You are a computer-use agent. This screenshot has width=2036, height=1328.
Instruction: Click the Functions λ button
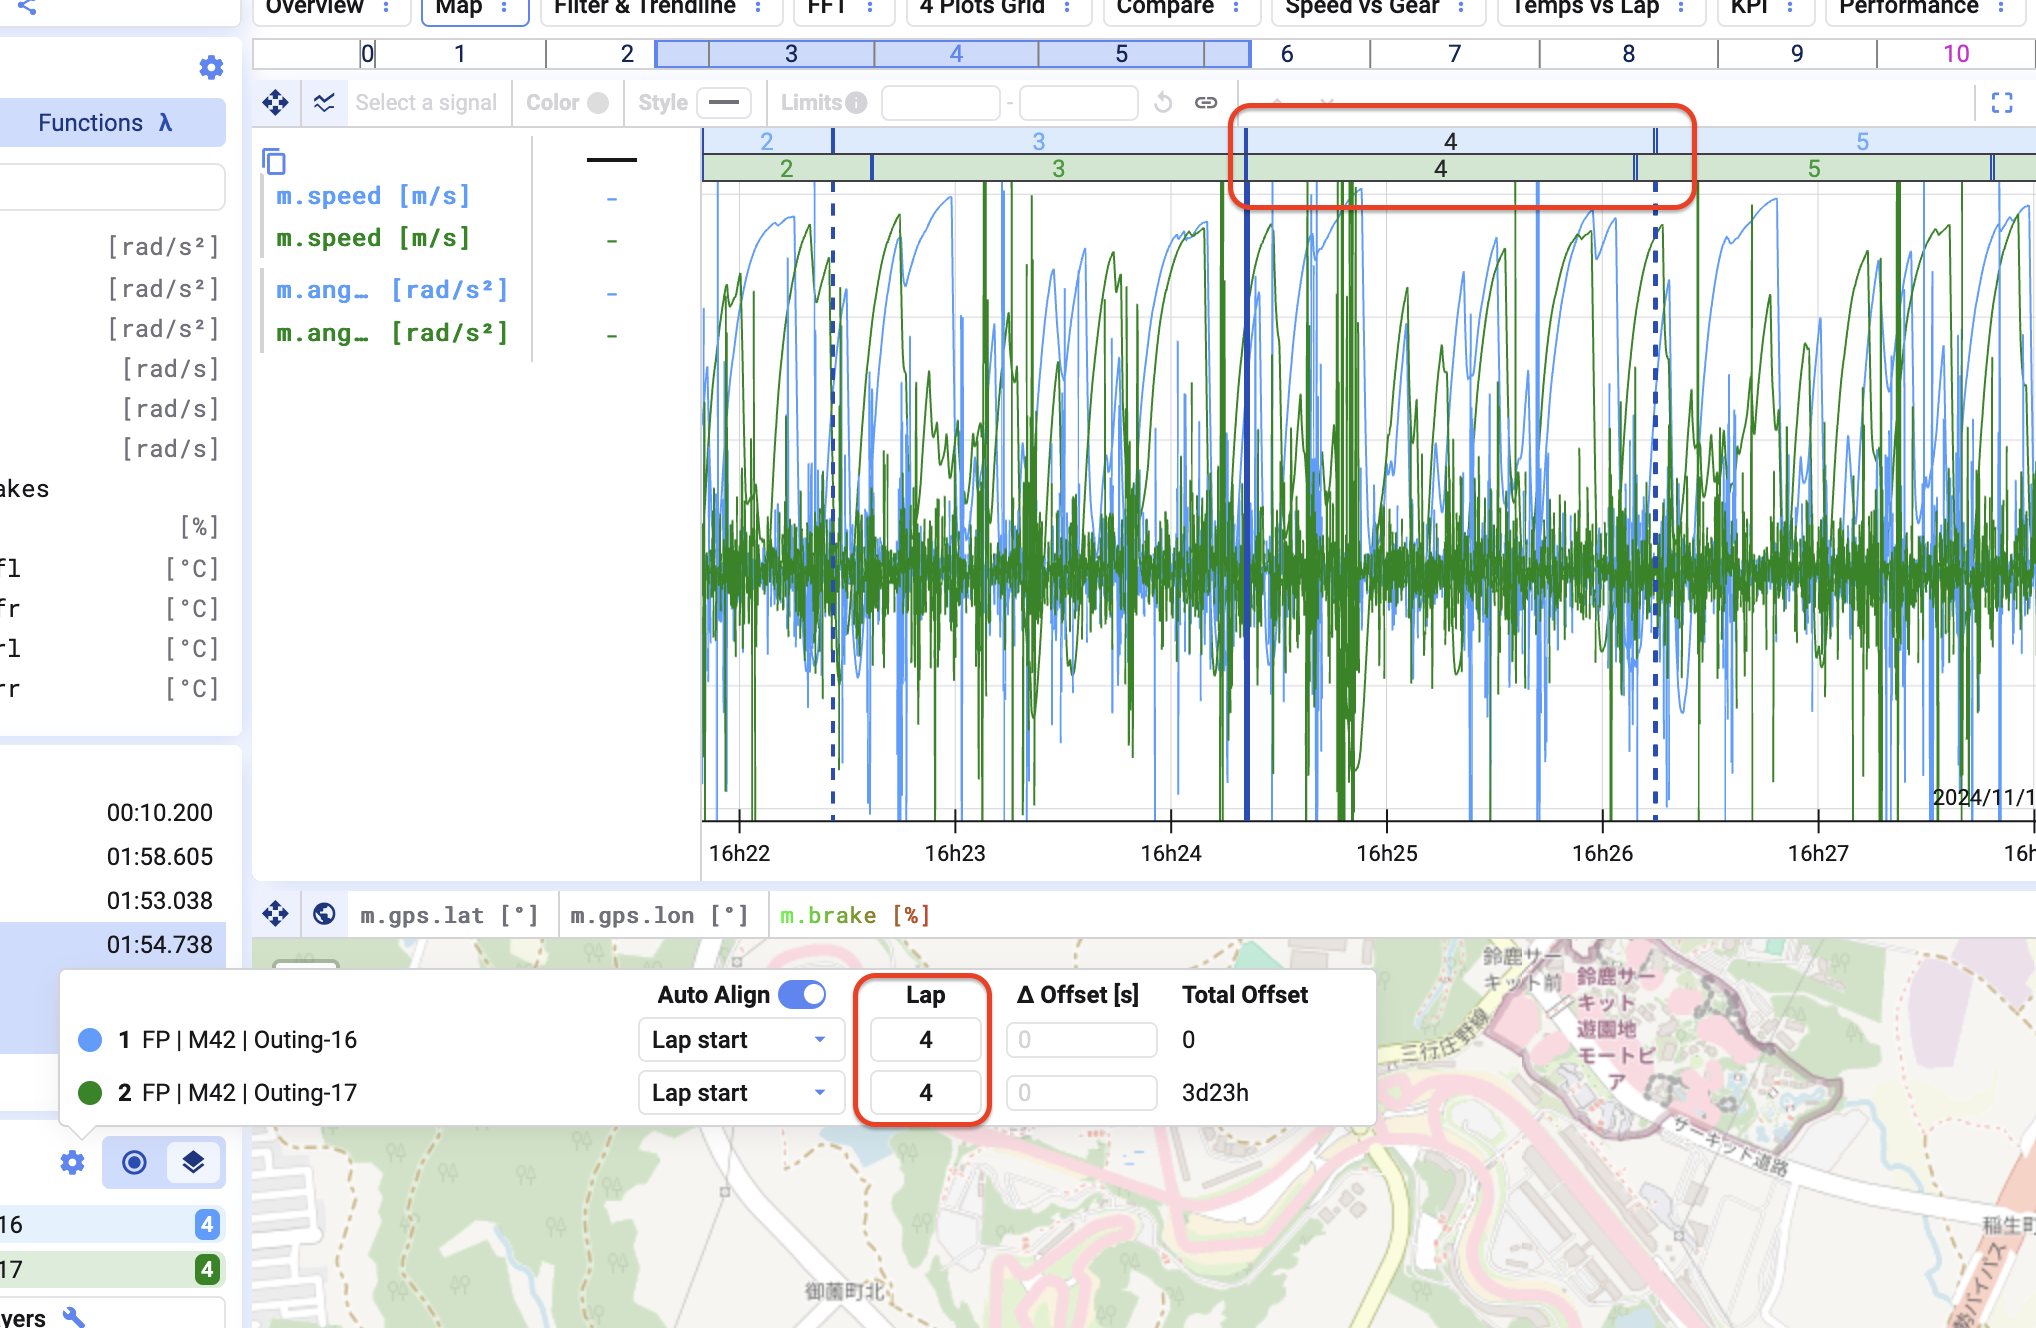point(106,123)
